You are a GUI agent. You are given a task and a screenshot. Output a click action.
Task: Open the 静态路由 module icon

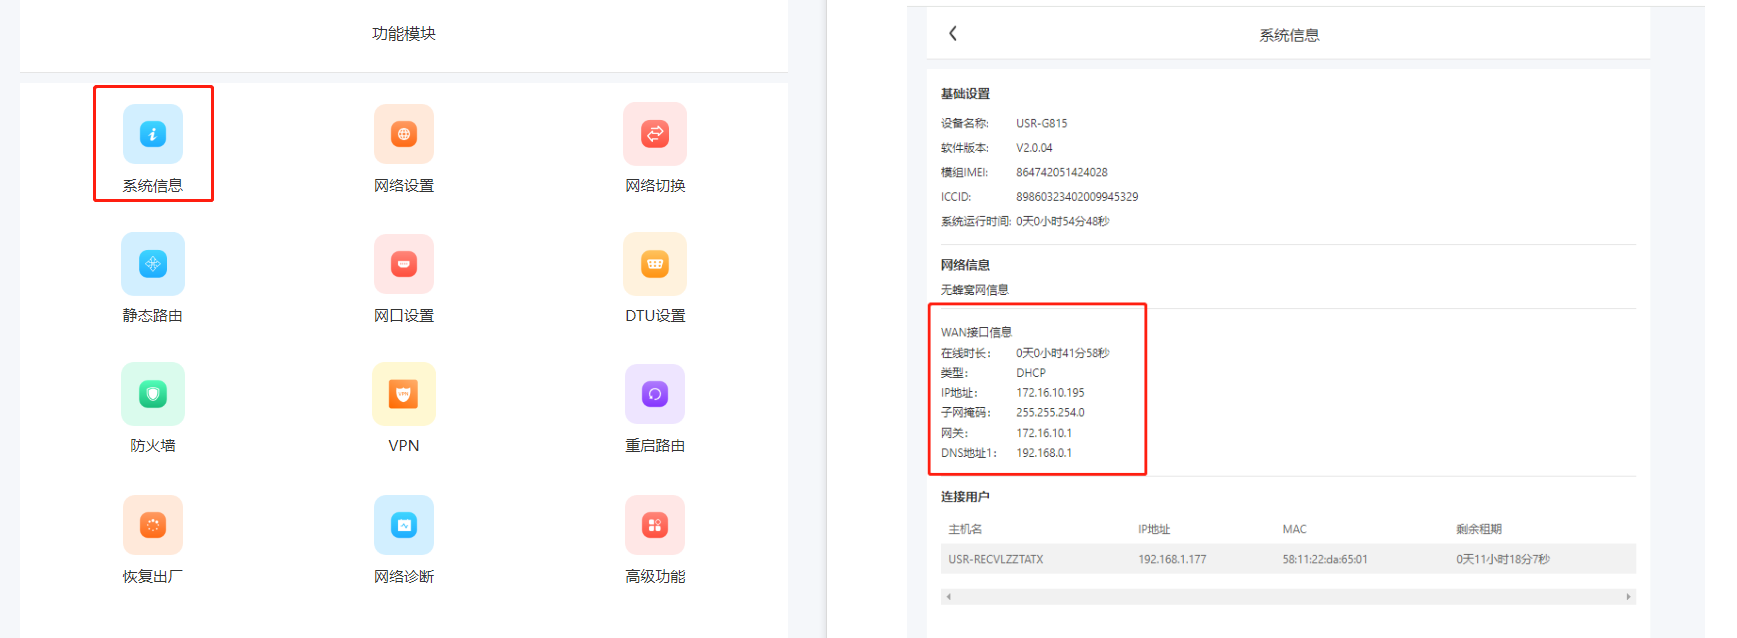pyautogui.click(x=153, y=264)
